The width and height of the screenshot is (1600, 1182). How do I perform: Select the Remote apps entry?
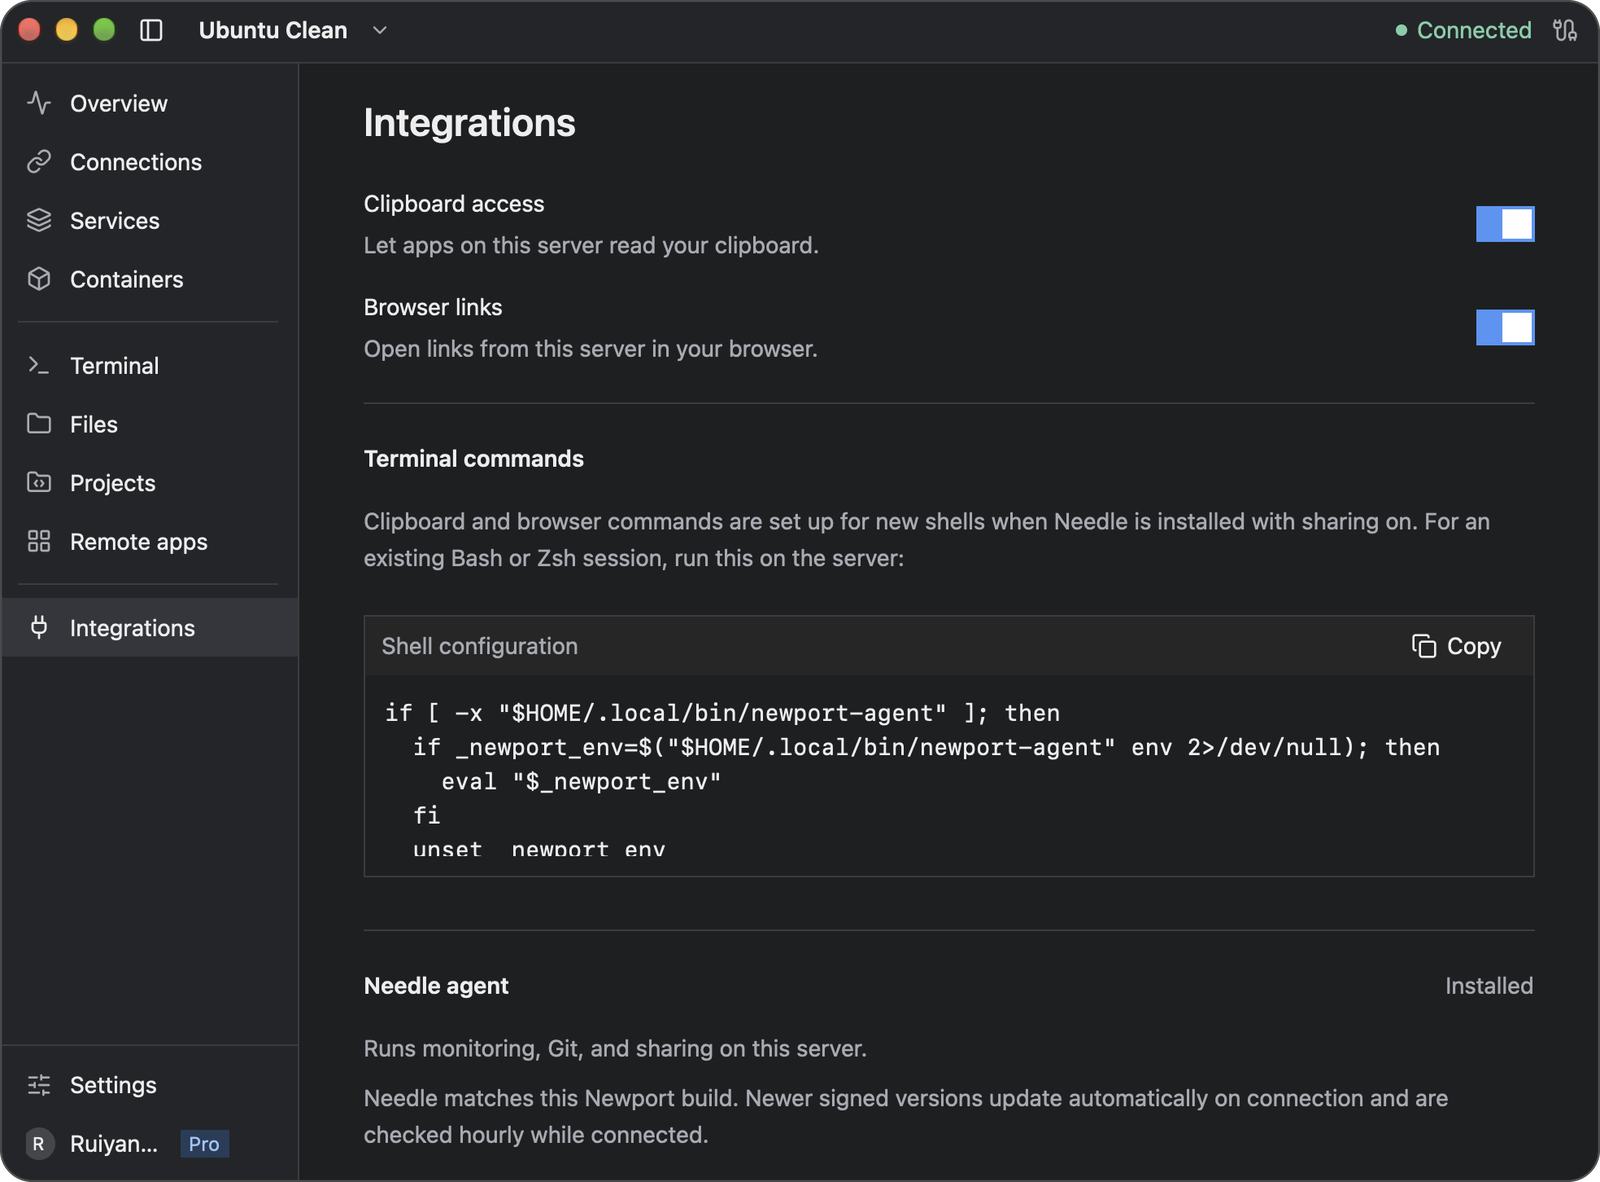[150, 541]
